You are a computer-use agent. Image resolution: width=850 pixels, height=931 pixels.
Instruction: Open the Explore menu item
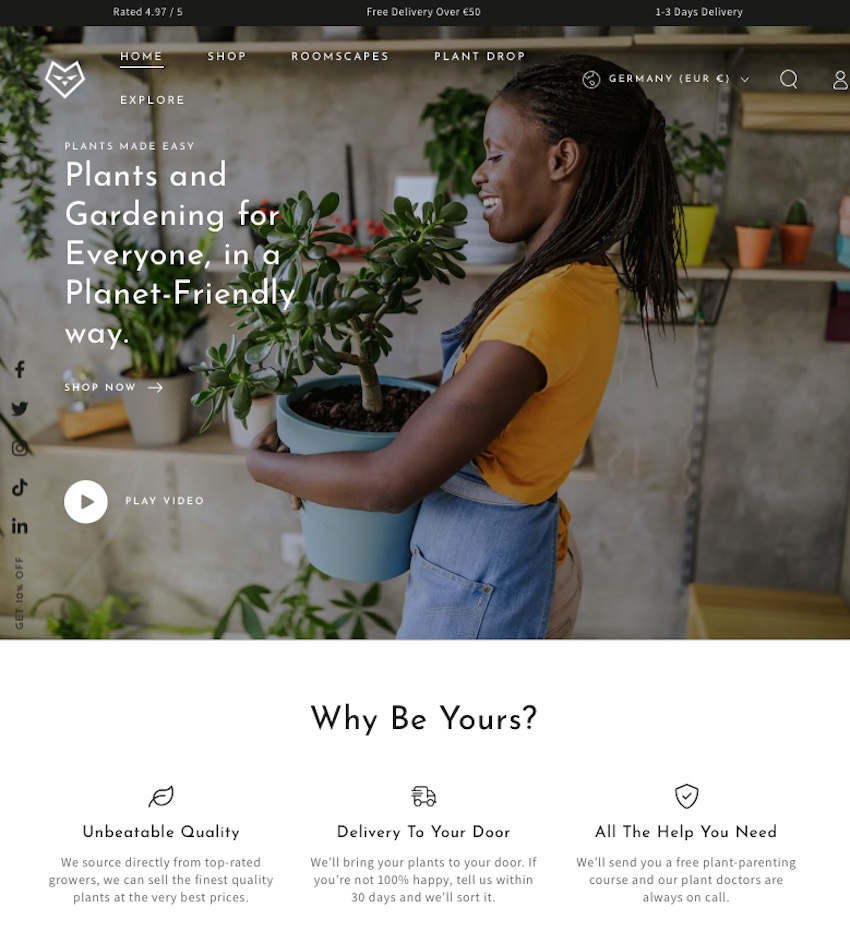(153, 100)
